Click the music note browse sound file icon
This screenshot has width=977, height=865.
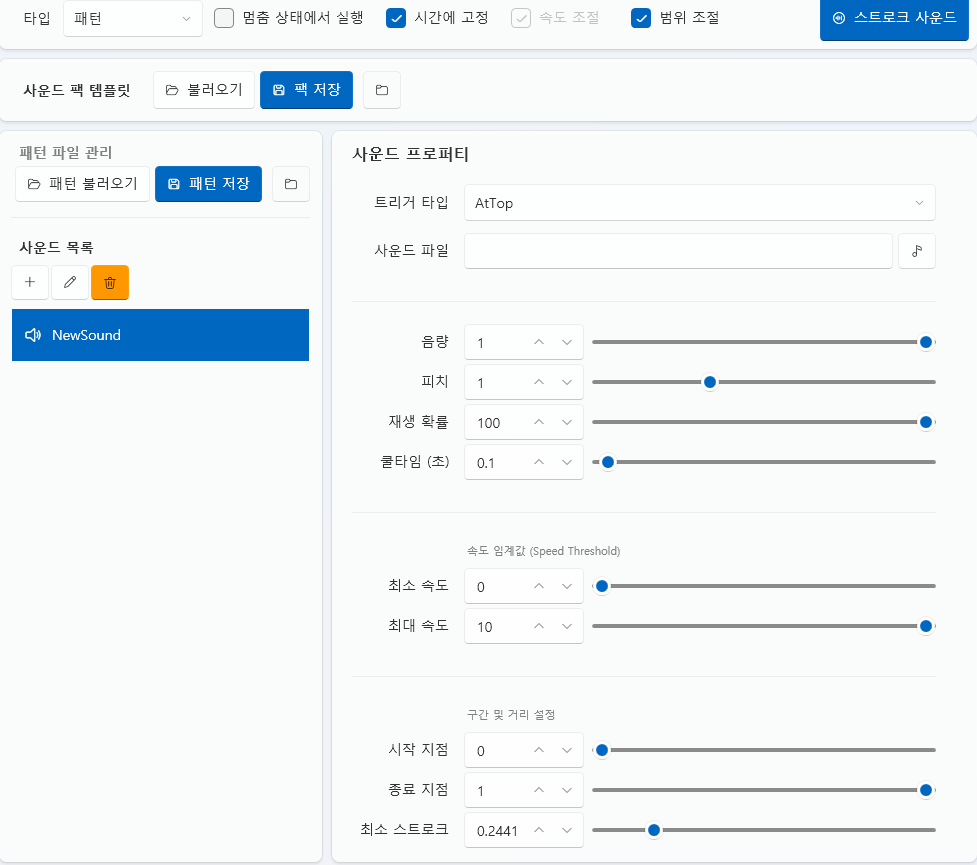pyautogui.click(x=916, y=252)
